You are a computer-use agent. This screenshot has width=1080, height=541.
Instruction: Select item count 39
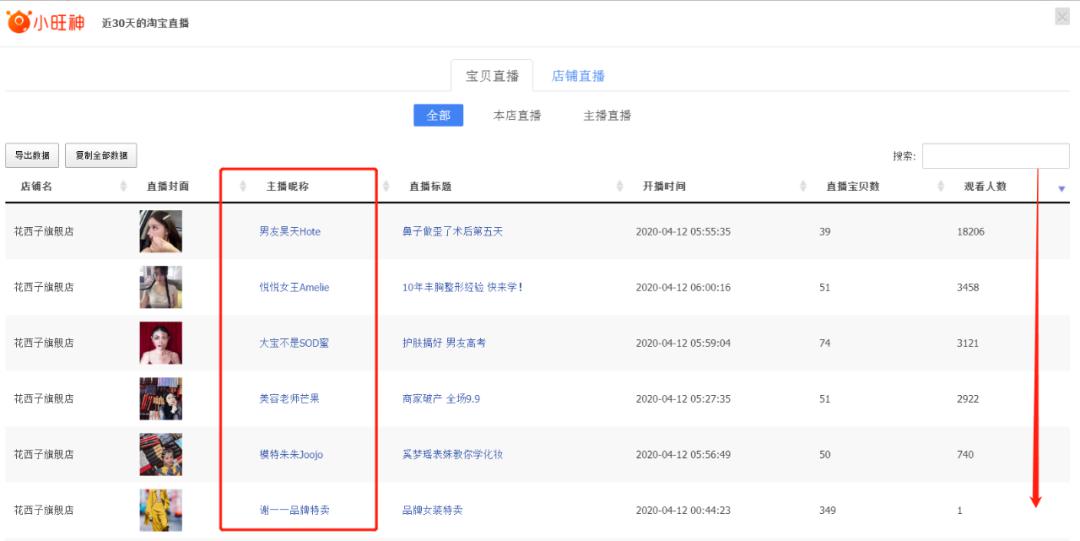coord(824,232)
